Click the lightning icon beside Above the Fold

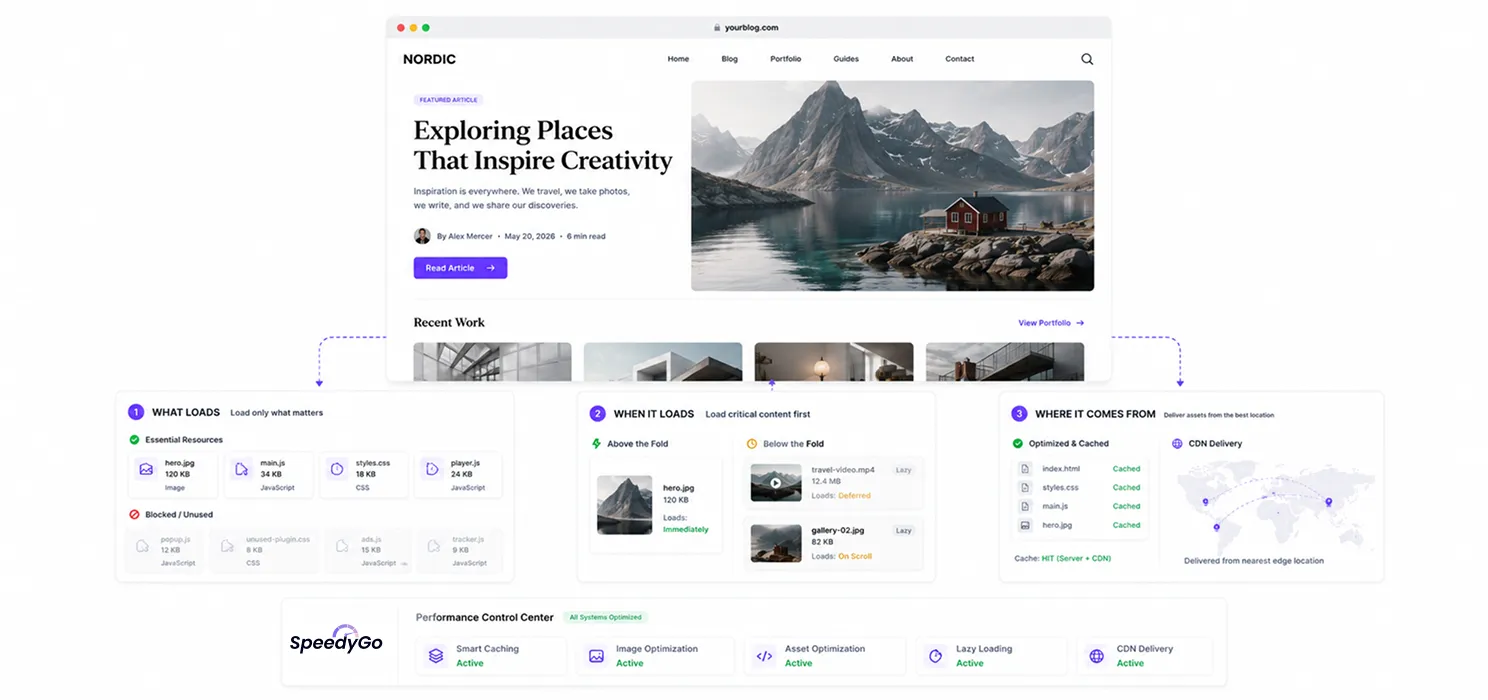pyautogui.click(x=597, y=443)
